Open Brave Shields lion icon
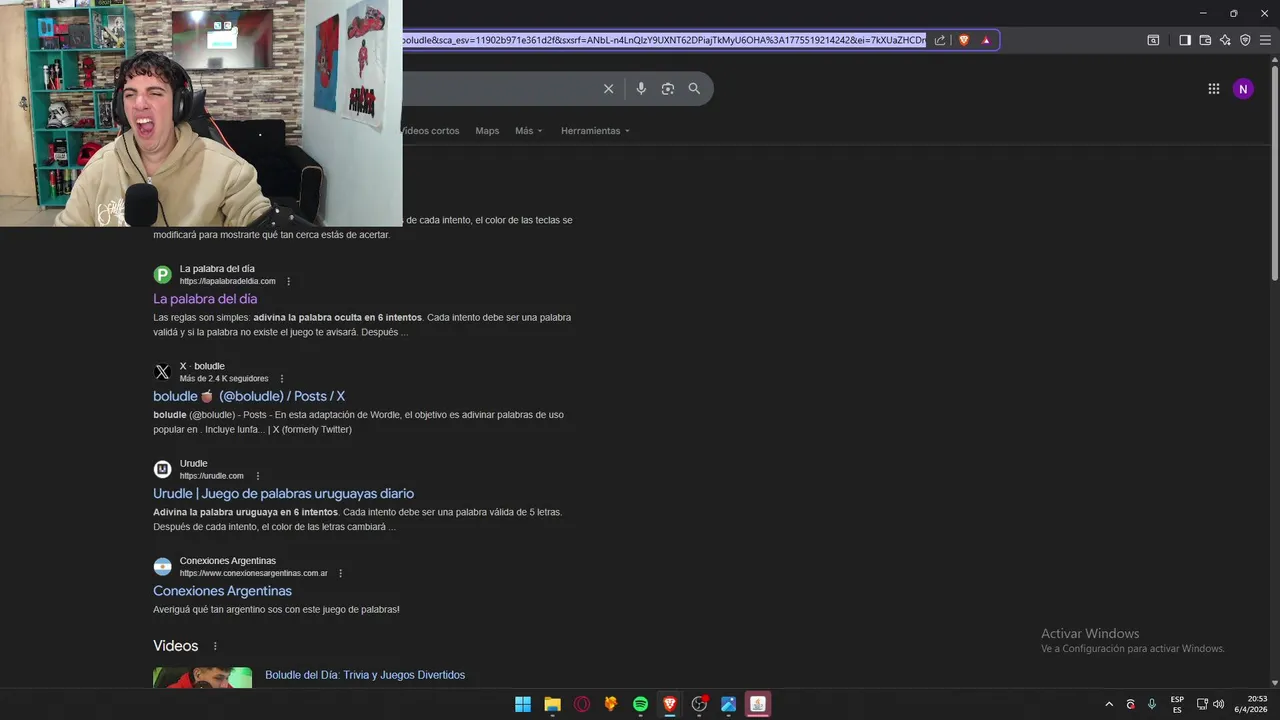 (x=964, y=40)
